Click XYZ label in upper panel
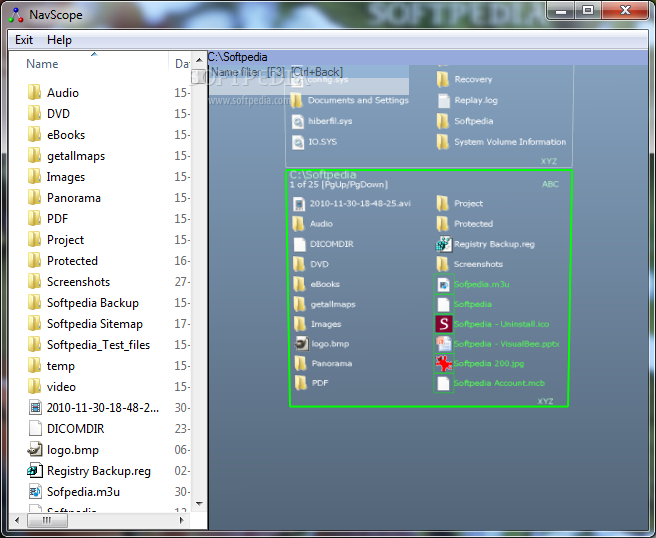The width and height of the screenshot is (656, 538). pos(548,161)
